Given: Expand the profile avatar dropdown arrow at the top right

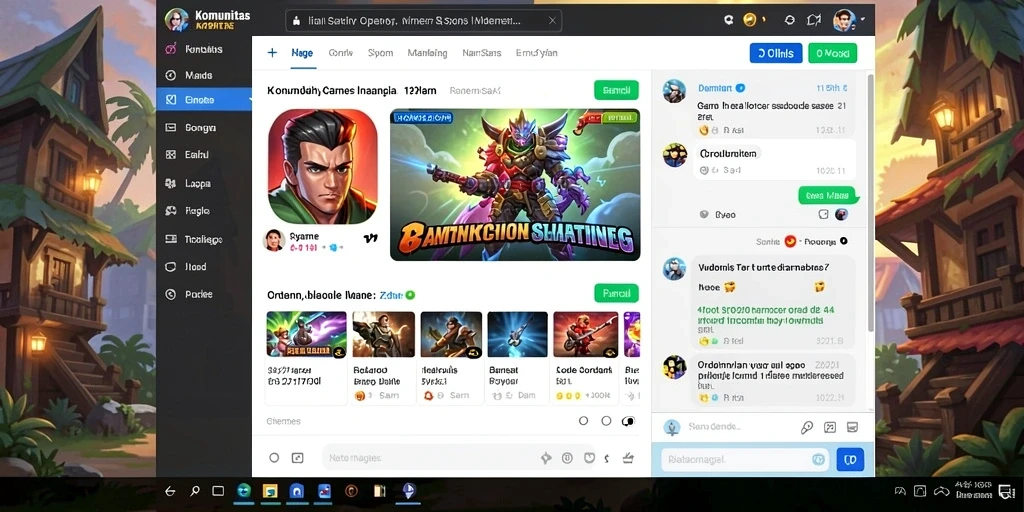Looking at the screenshot, I should click(x=863, y=20).
